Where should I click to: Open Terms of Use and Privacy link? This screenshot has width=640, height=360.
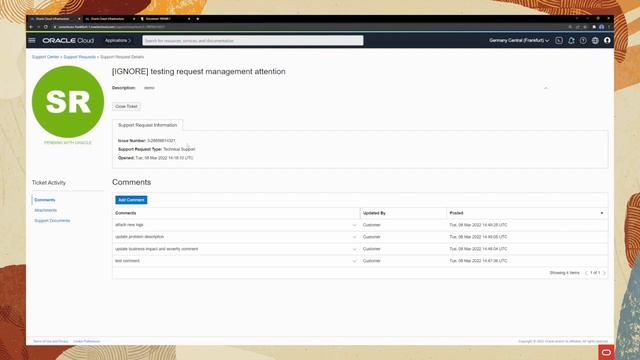click(x=51, y=341)
